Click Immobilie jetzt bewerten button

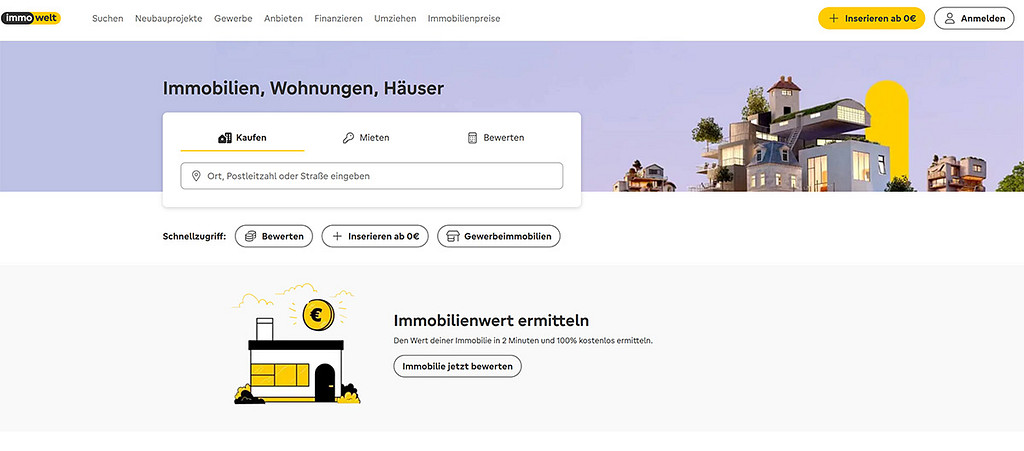click(x=457, y=366)
